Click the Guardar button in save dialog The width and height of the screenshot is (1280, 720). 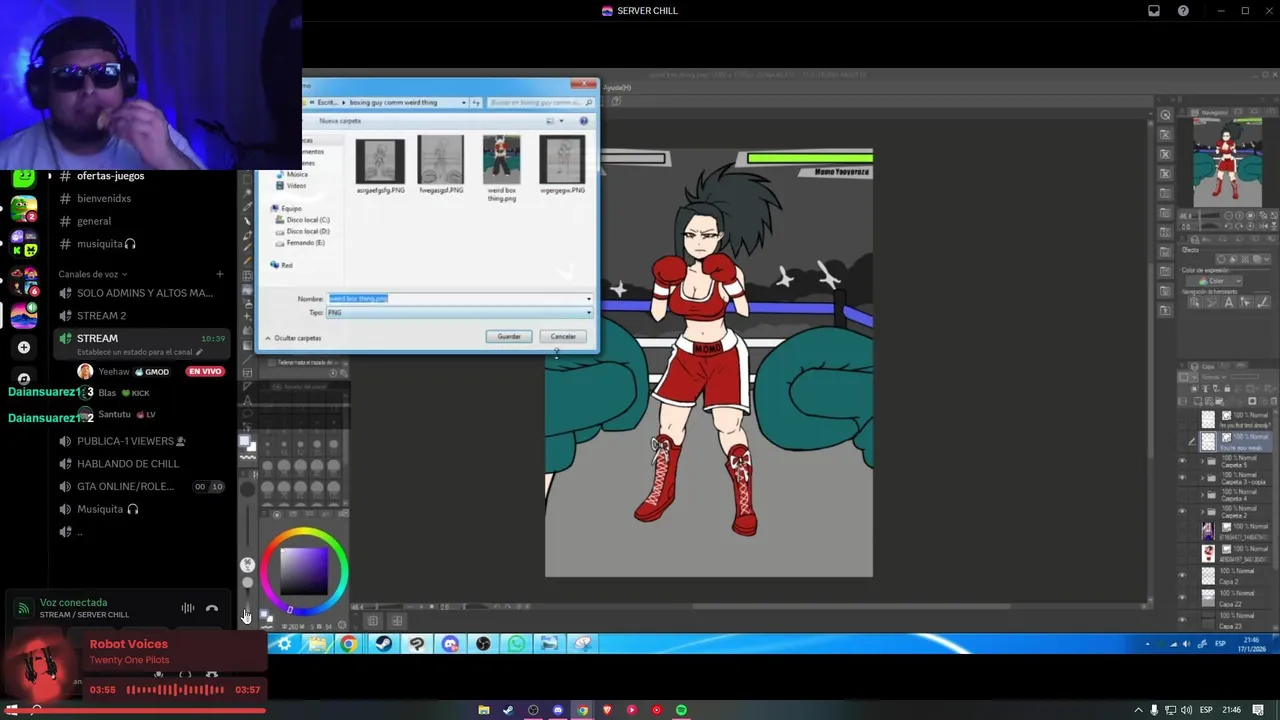[x=509, y=336]
